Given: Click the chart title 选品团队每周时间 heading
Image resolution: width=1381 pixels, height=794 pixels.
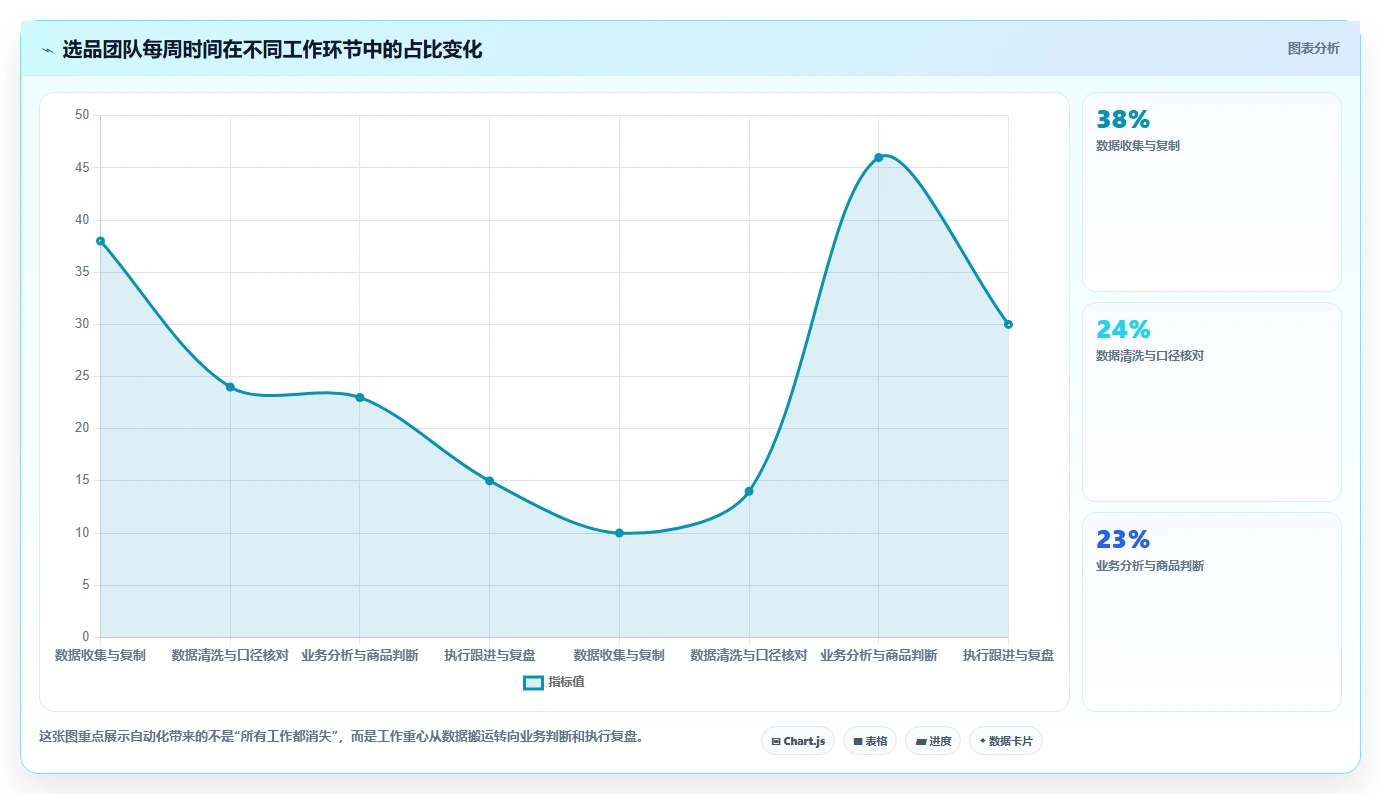Looking at the screenshot, I should click(272, 50).
